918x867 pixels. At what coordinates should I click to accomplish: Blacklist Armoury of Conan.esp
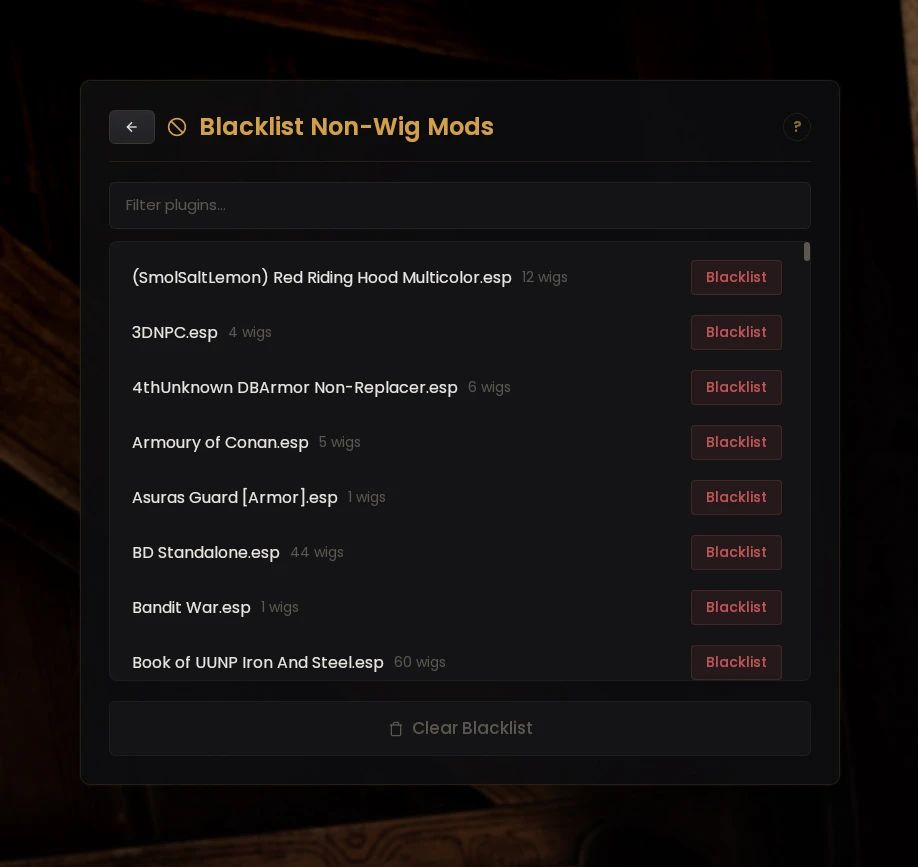(736, 442)
